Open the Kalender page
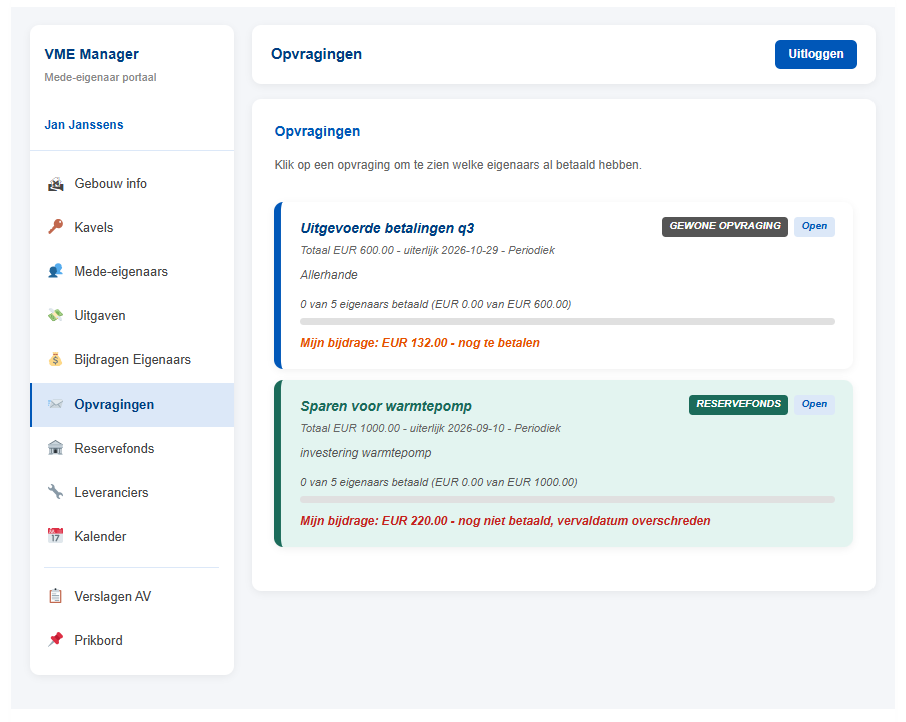 click(132, 536)
